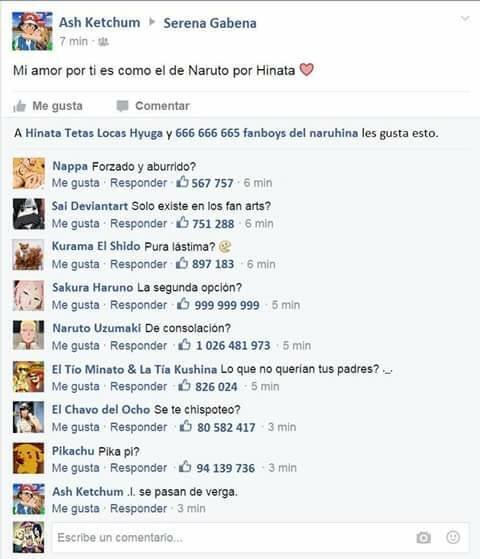Open the post options chevron dropdown
The width and height of the screenshot is (480, 559).
point(465,18)
